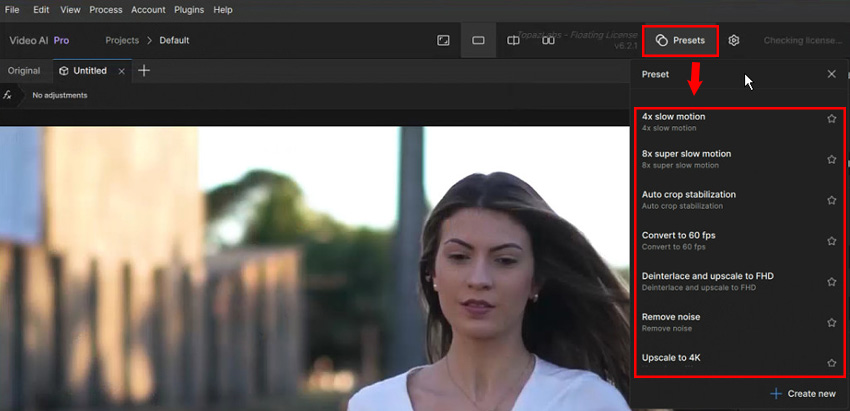Screen dimensions: 850x411
Task: Select the Auto crop stabilization preset
Action: point(689,195)
